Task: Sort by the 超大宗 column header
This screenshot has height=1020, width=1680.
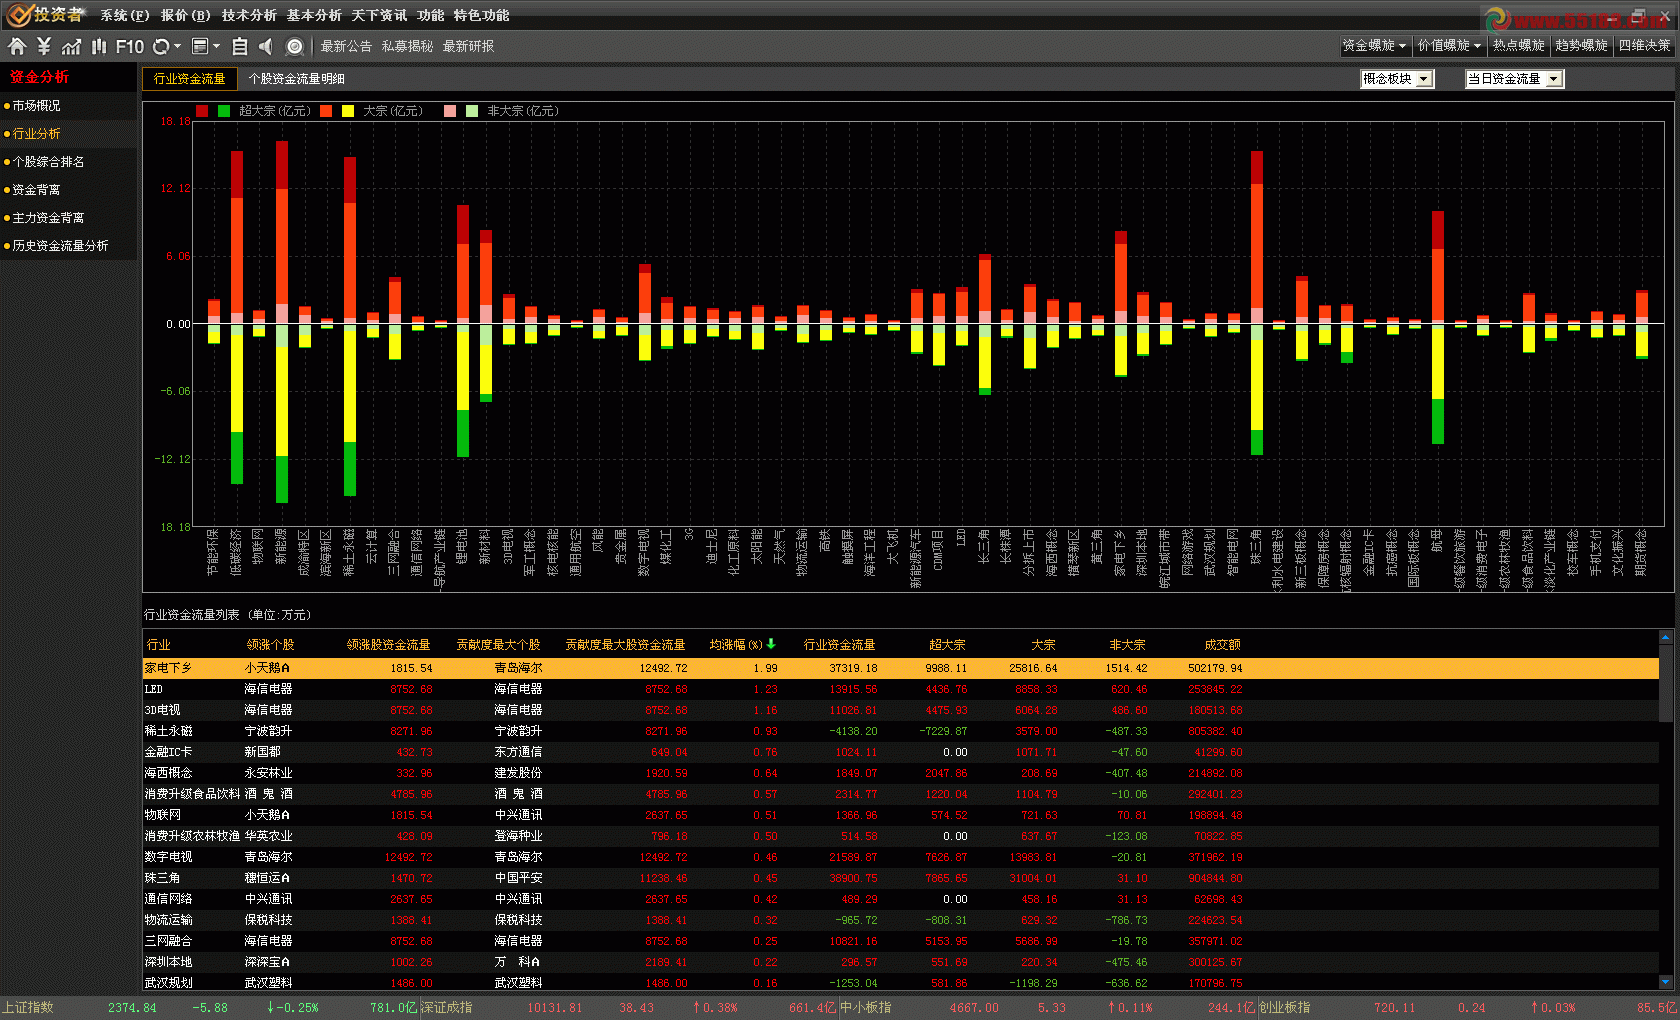Action: click(x=947, y=645)
